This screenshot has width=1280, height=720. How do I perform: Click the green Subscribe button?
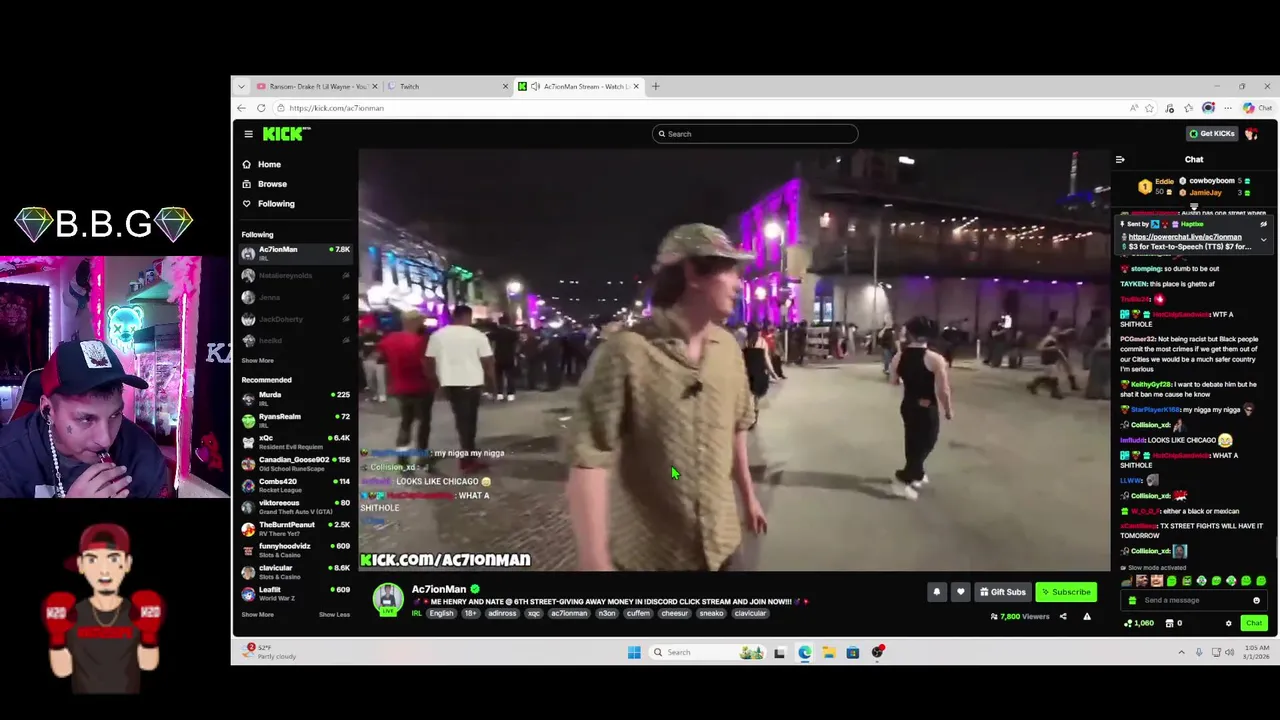click(1066, 592)
